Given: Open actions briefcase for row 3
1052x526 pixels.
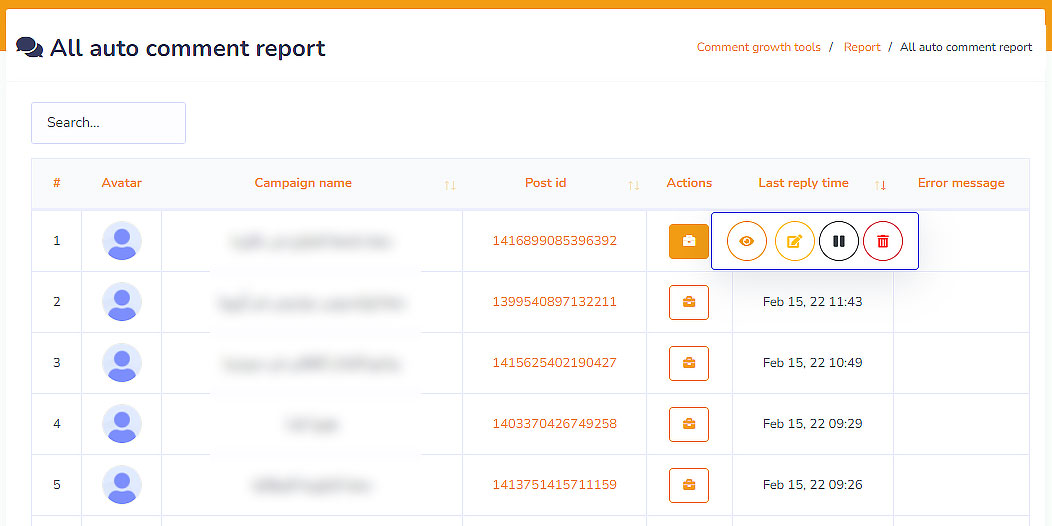Looking at the screenshot, I should coord(688,363).
